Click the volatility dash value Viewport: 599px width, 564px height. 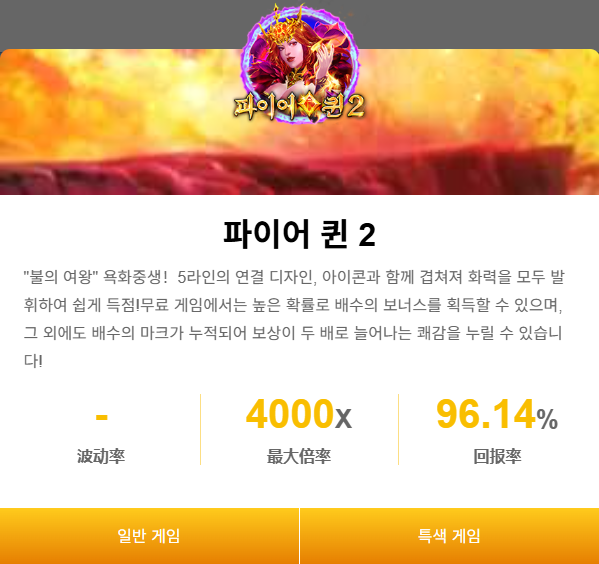tap(101, 416)
